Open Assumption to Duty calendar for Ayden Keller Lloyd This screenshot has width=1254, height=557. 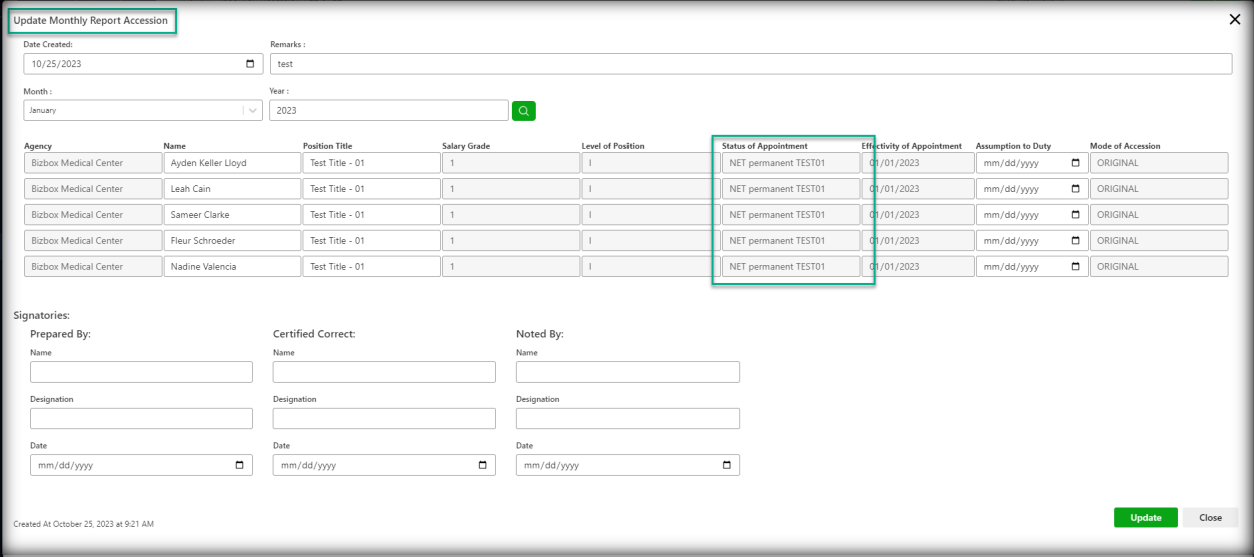click(1076, 163)
